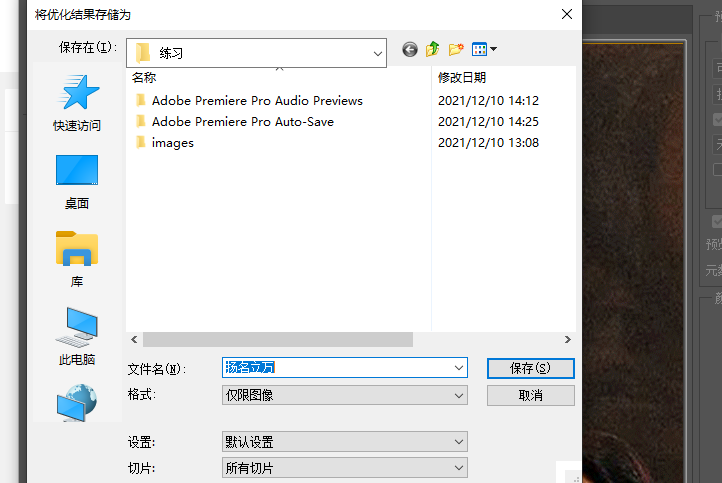Viewport: 722px width, 483px height.
Task: Sort files by 名称 column header
Action: tap(144, 77)
